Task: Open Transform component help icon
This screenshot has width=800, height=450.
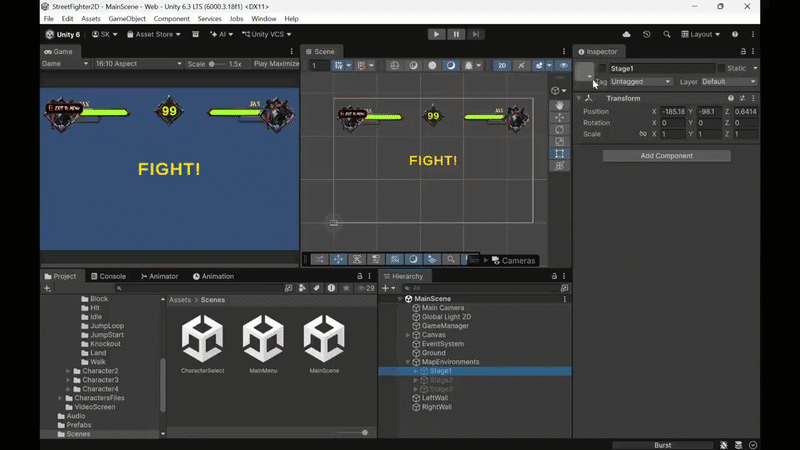Action: pos(731,98)
